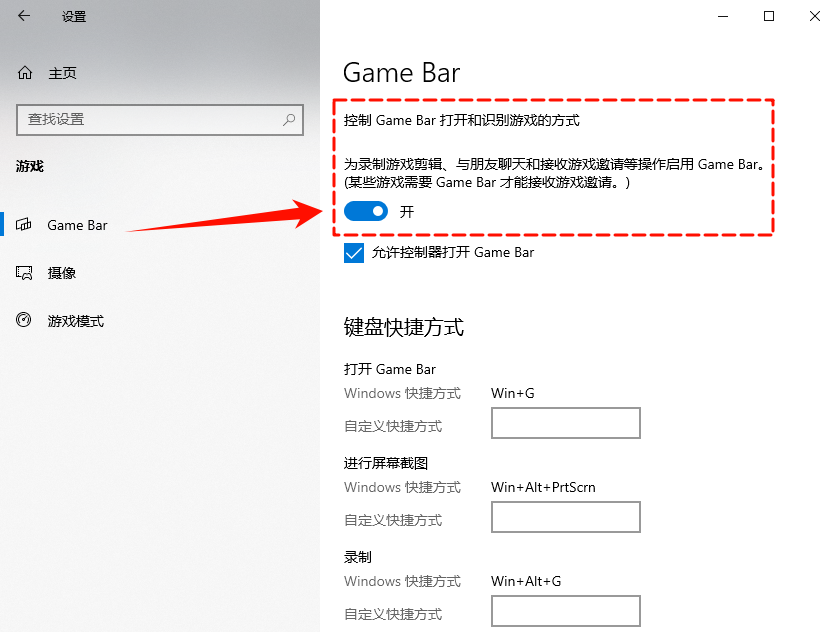Viewport: 838px width, 632px height.
Task: Click the 录制 label
Action: (358, 557)
